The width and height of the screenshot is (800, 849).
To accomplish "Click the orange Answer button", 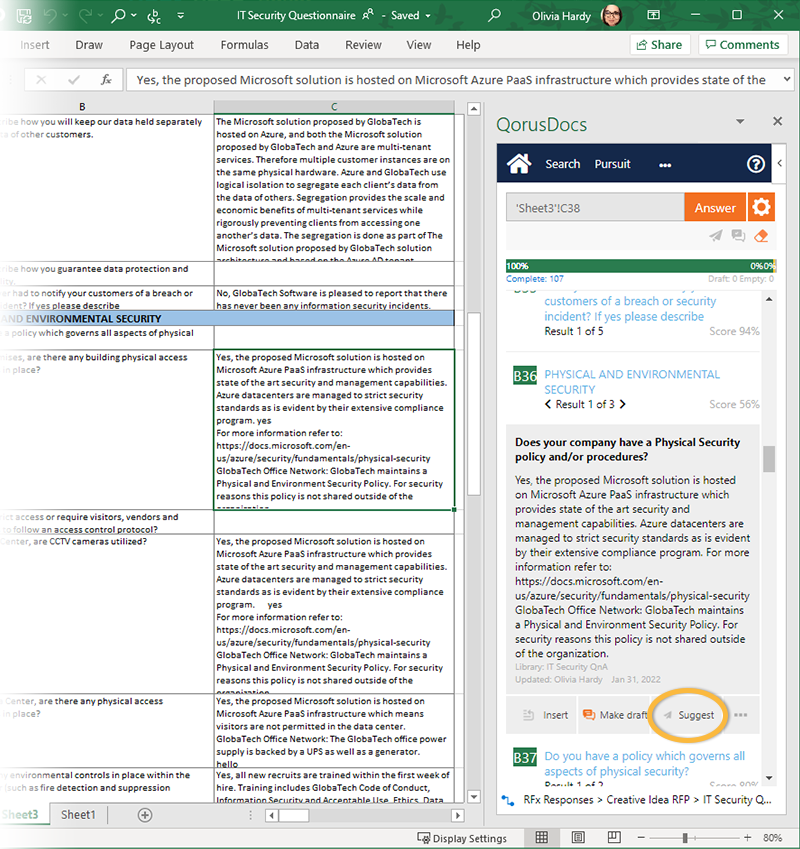I will pos(715,207).
